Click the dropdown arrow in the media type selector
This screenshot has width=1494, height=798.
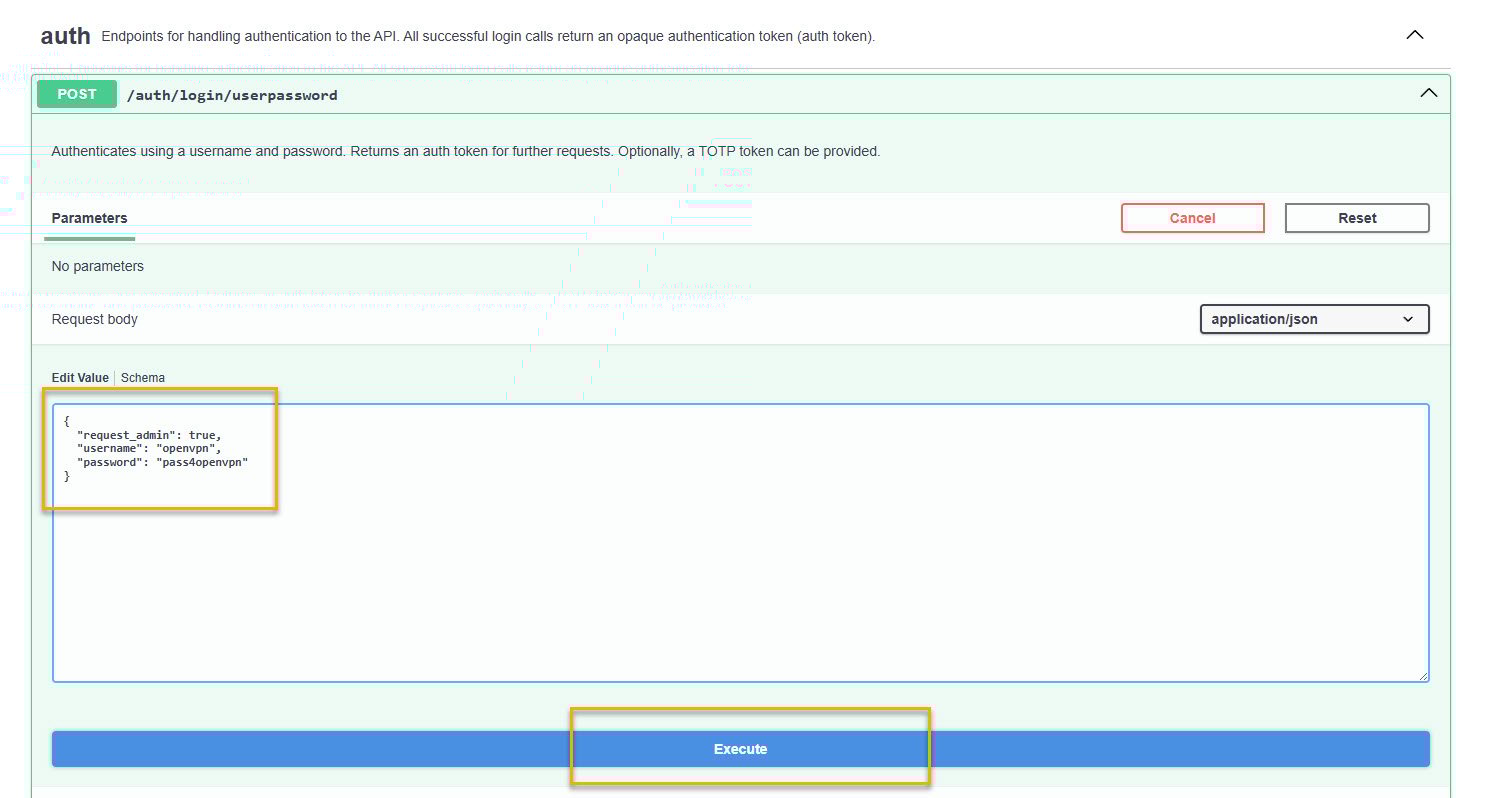click(x=1410, y=319)
